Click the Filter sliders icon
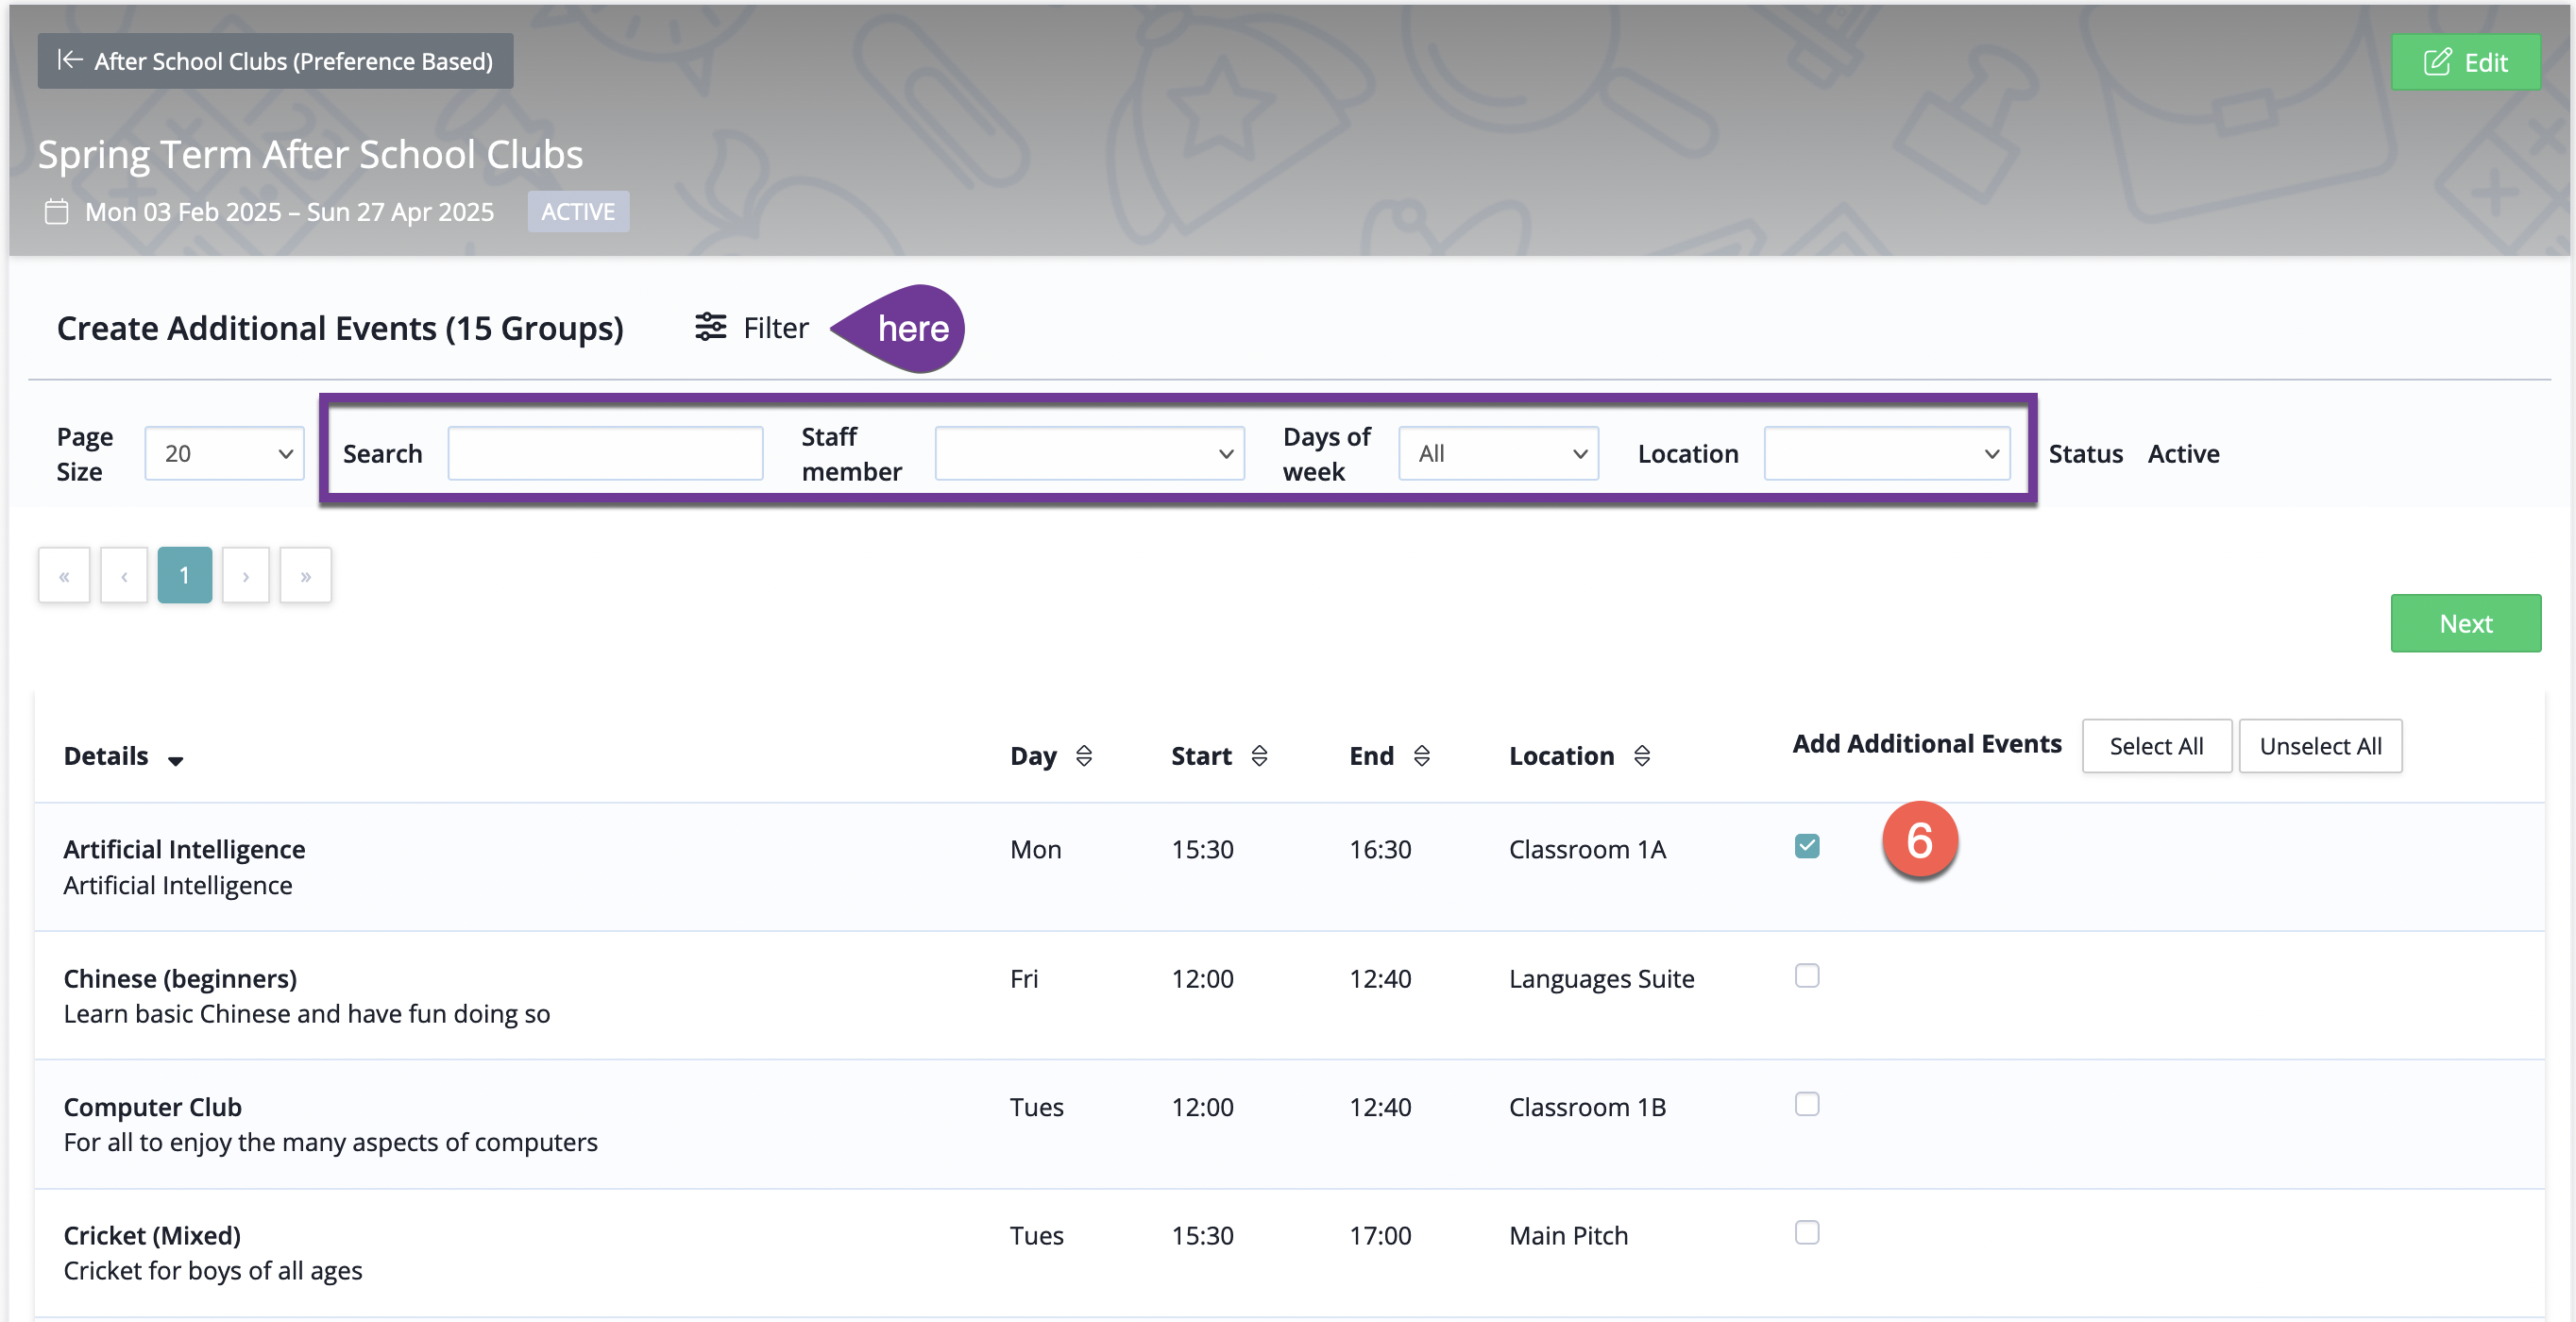 coord(710,327)
